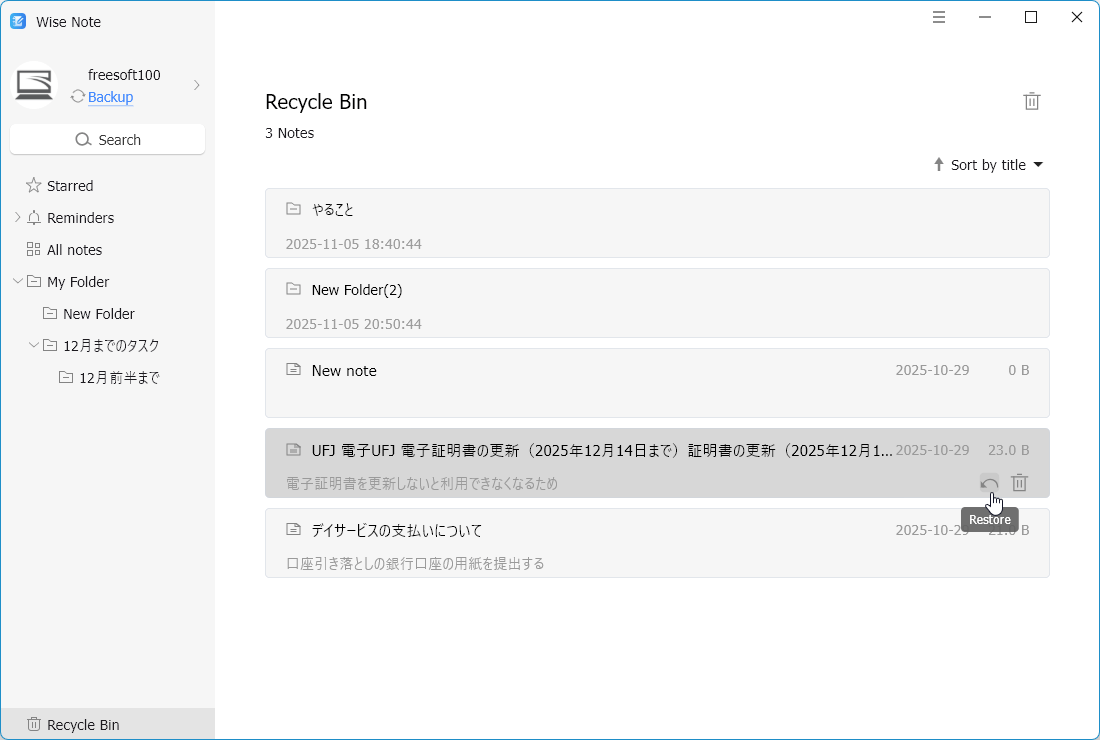This screenshot has width=1100, height=740.
Task: Select Recycle Bin in the sidebar
Action: coord(83,725)
